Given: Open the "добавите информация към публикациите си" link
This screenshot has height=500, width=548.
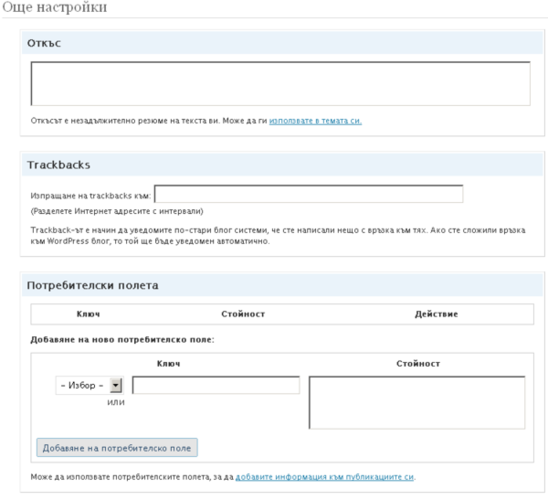Looking at the screenshot, I should tap(325, 477).
